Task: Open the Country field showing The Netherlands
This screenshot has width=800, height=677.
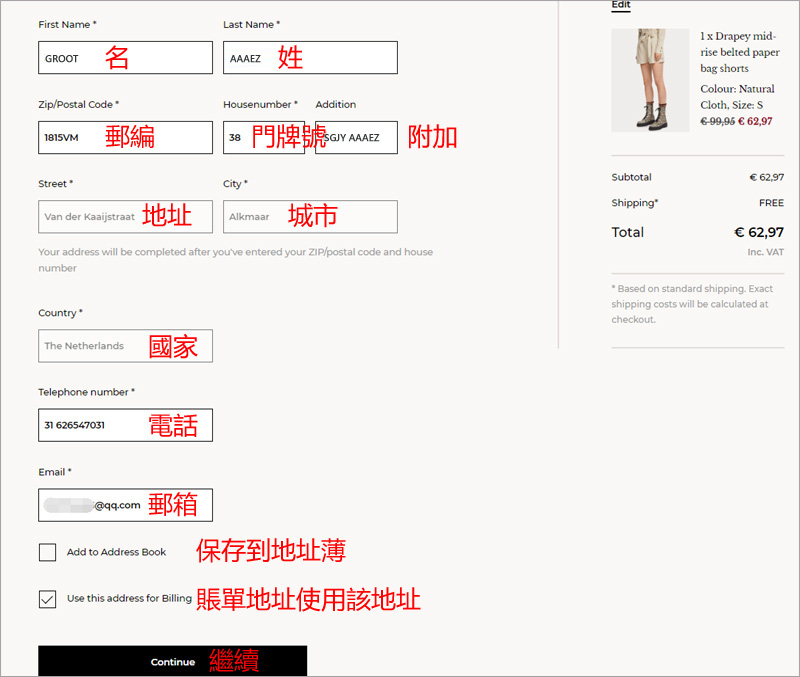Action: [125, 346]
